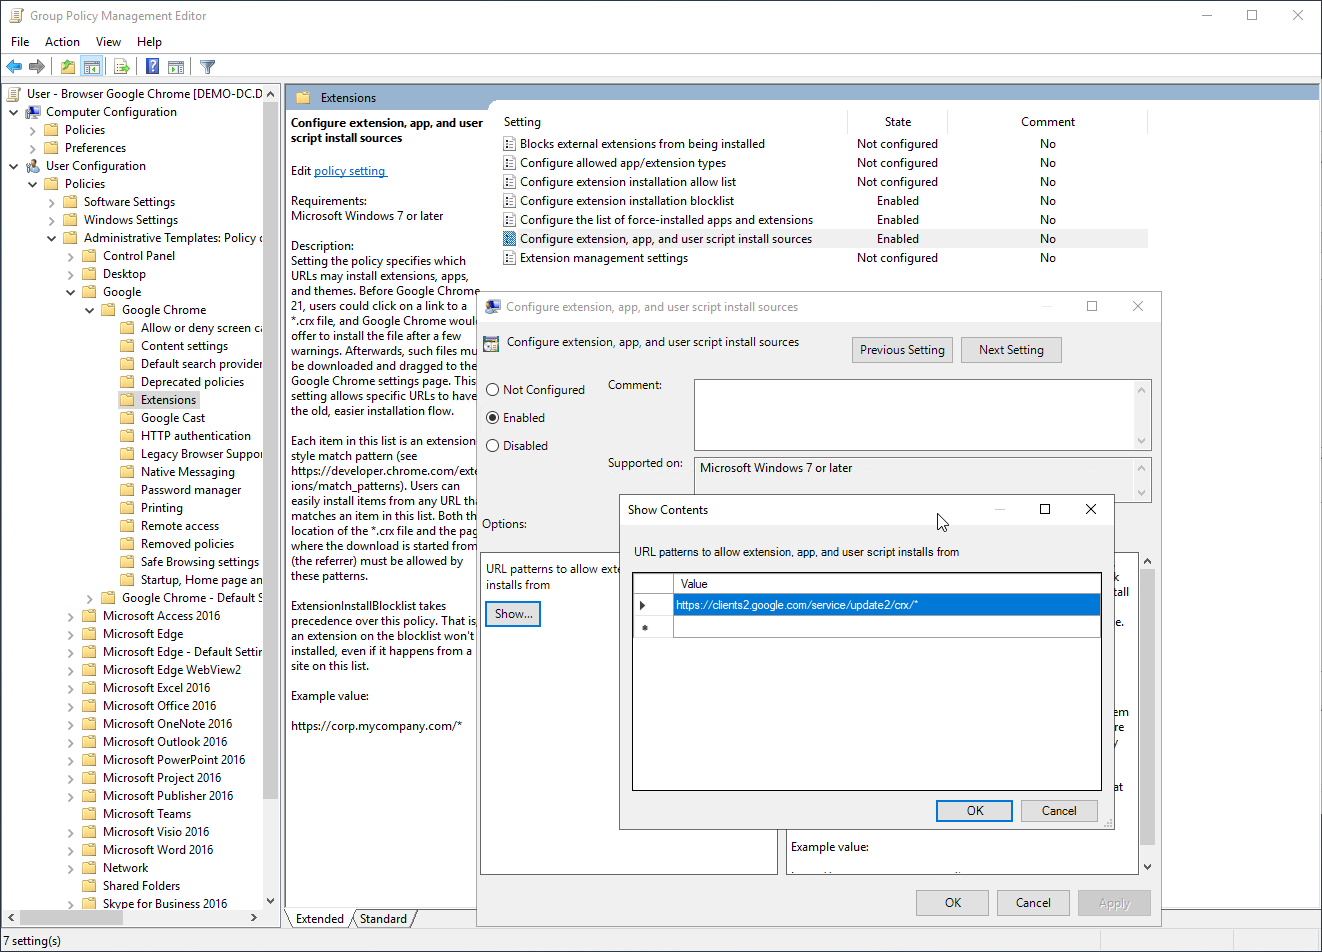Switch to the Standard tab

click(x=383, y=919)
